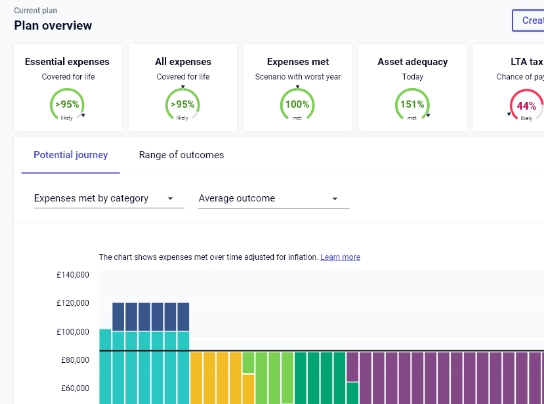The width and height of the screenshot is (544, 404).
Task: Click the £120,000 axis label
Action: tap(73, 303)
